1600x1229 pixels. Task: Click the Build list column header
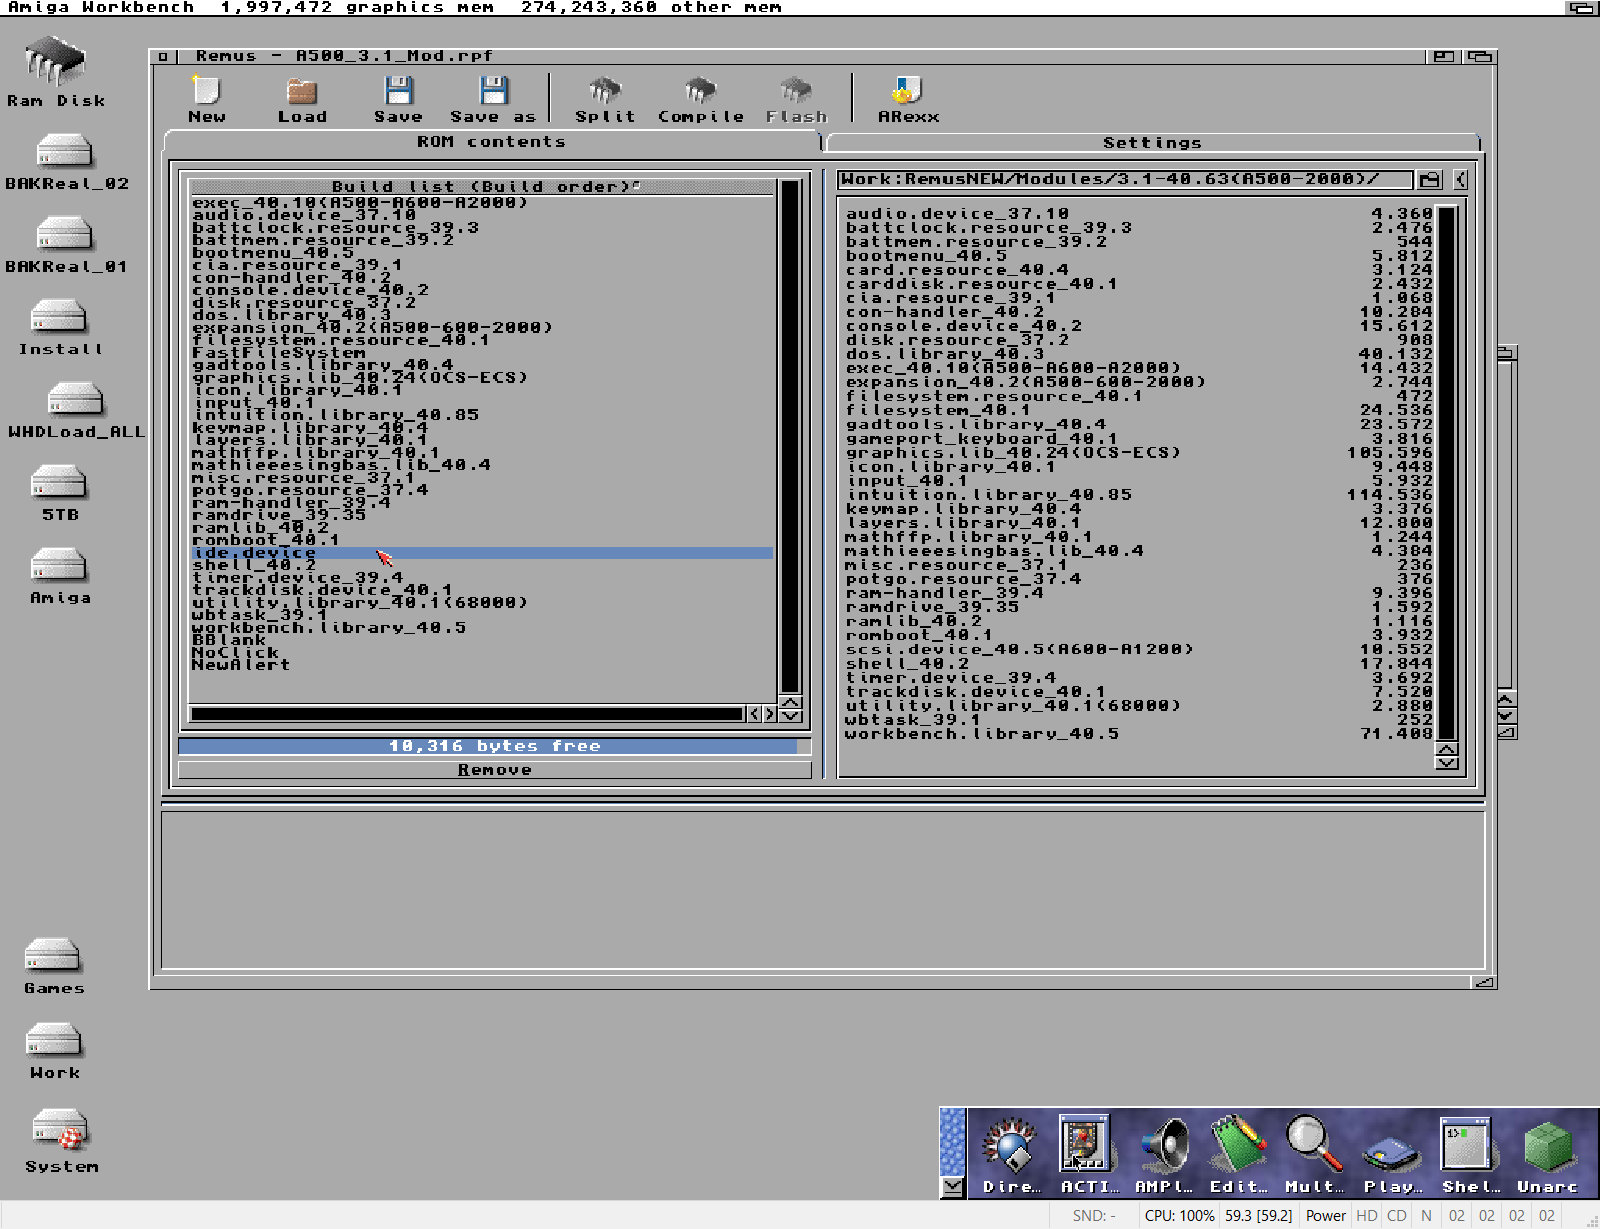(x=481, y=187)
